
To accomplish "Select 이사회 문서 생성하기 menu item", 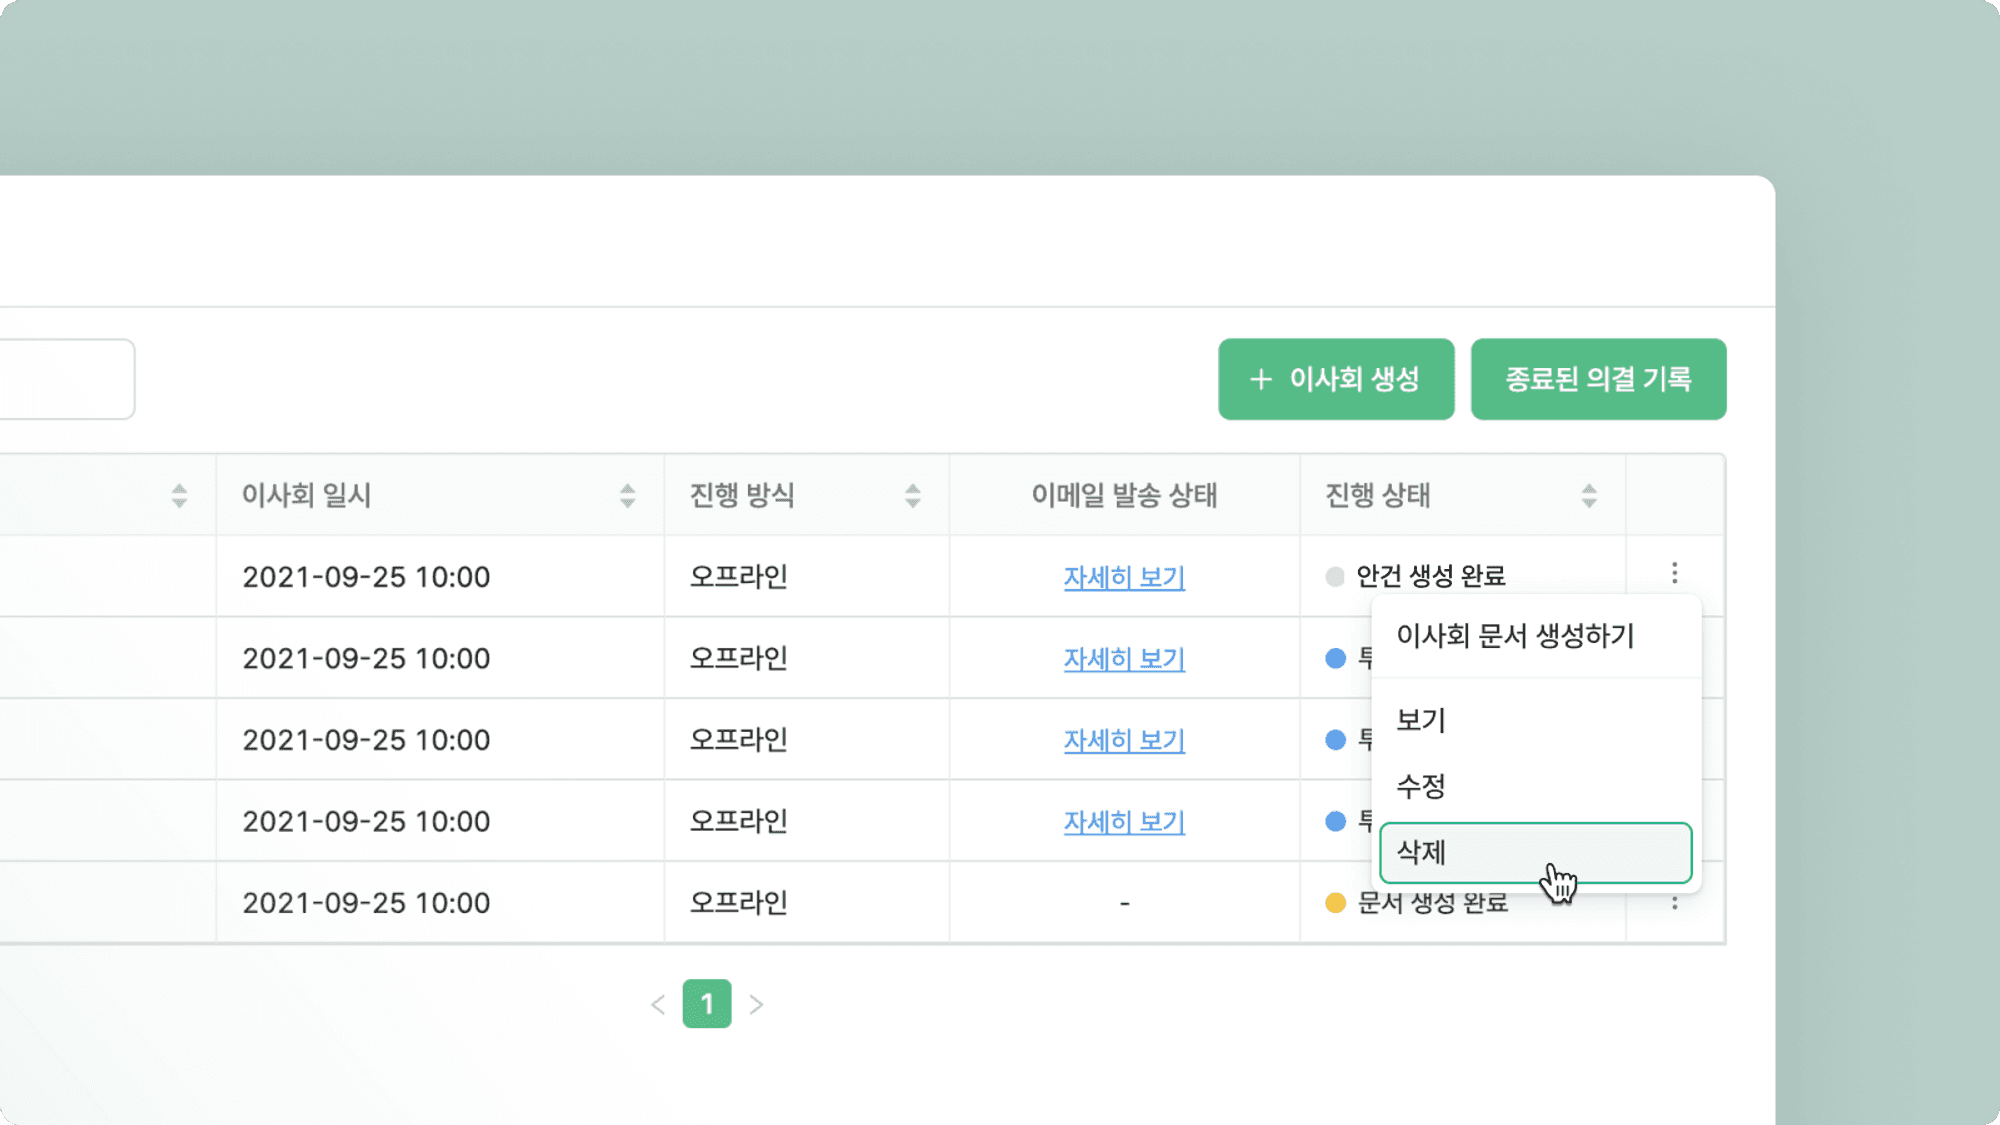I will [1515, 636].
